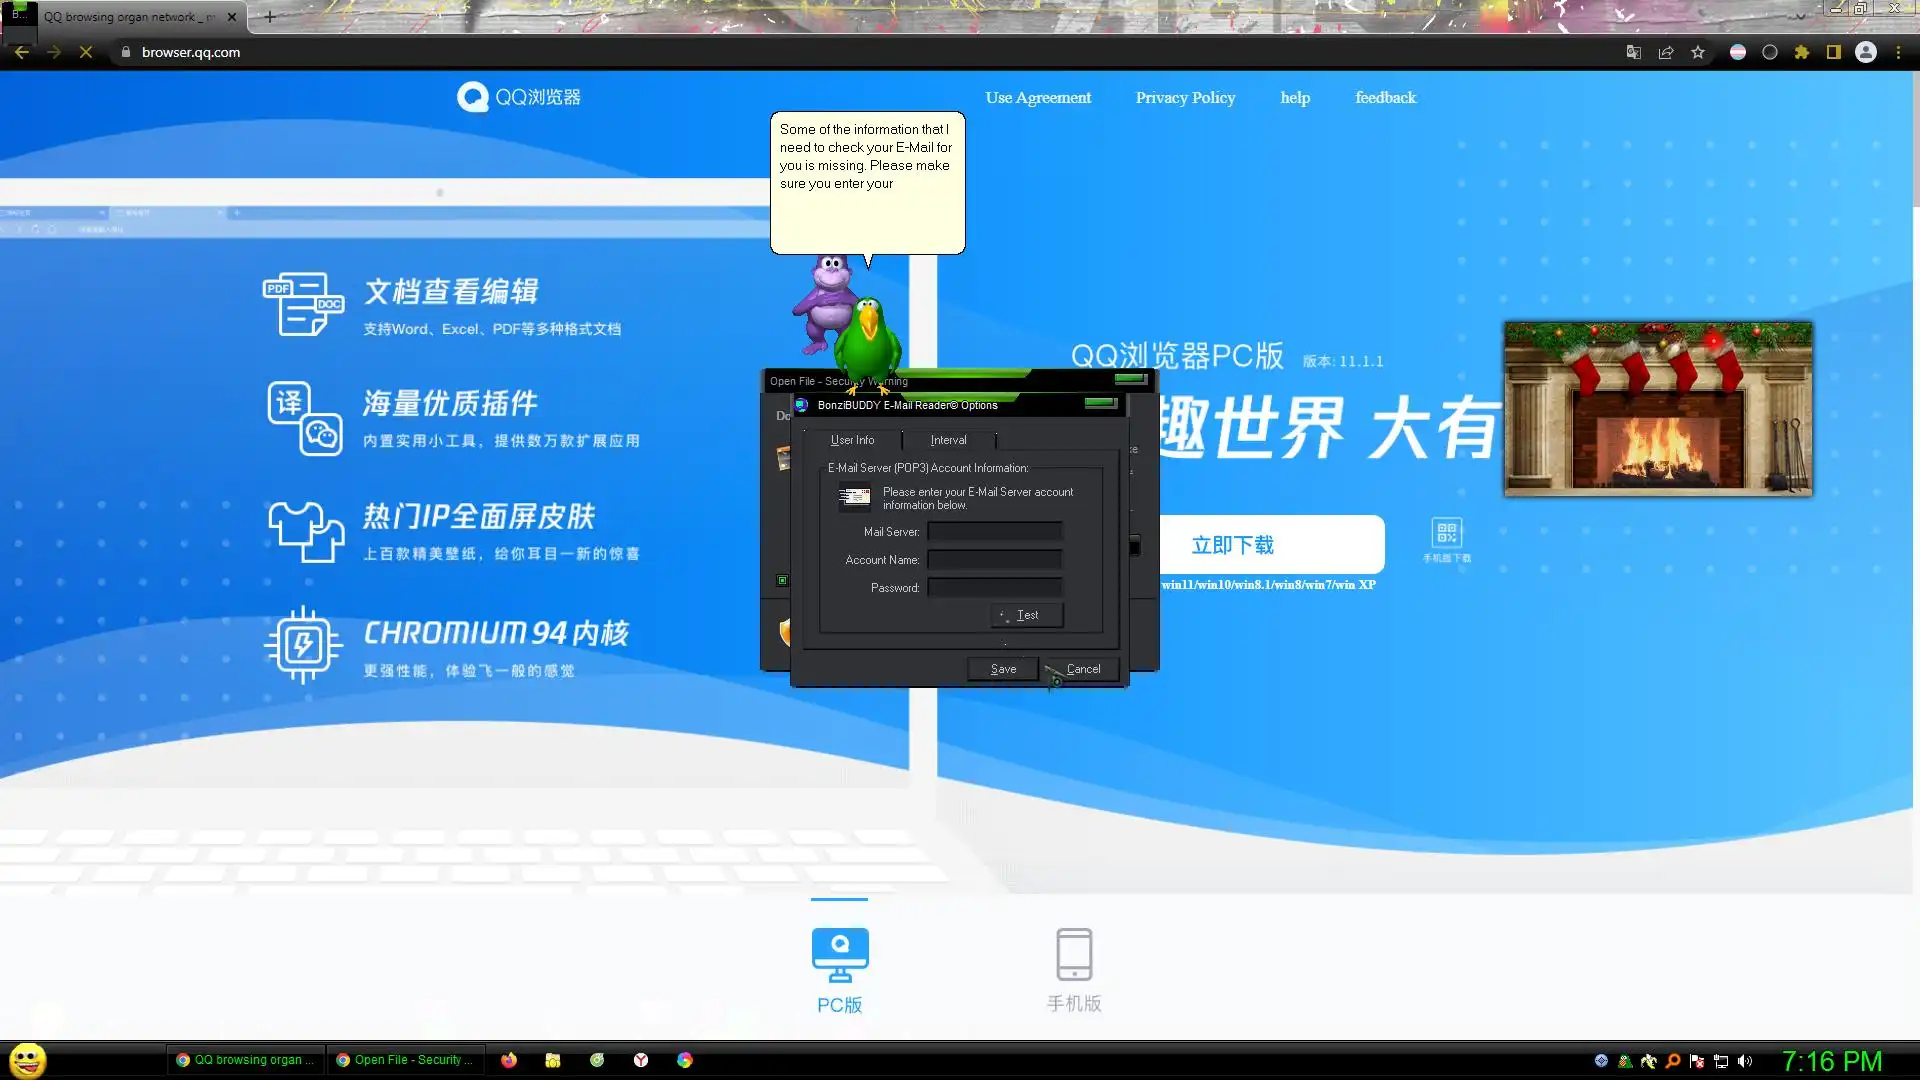This screenshot has width=1920, height=1080.
Task: Open Yandex browser from the taskbar
Action: (641, 1060)
